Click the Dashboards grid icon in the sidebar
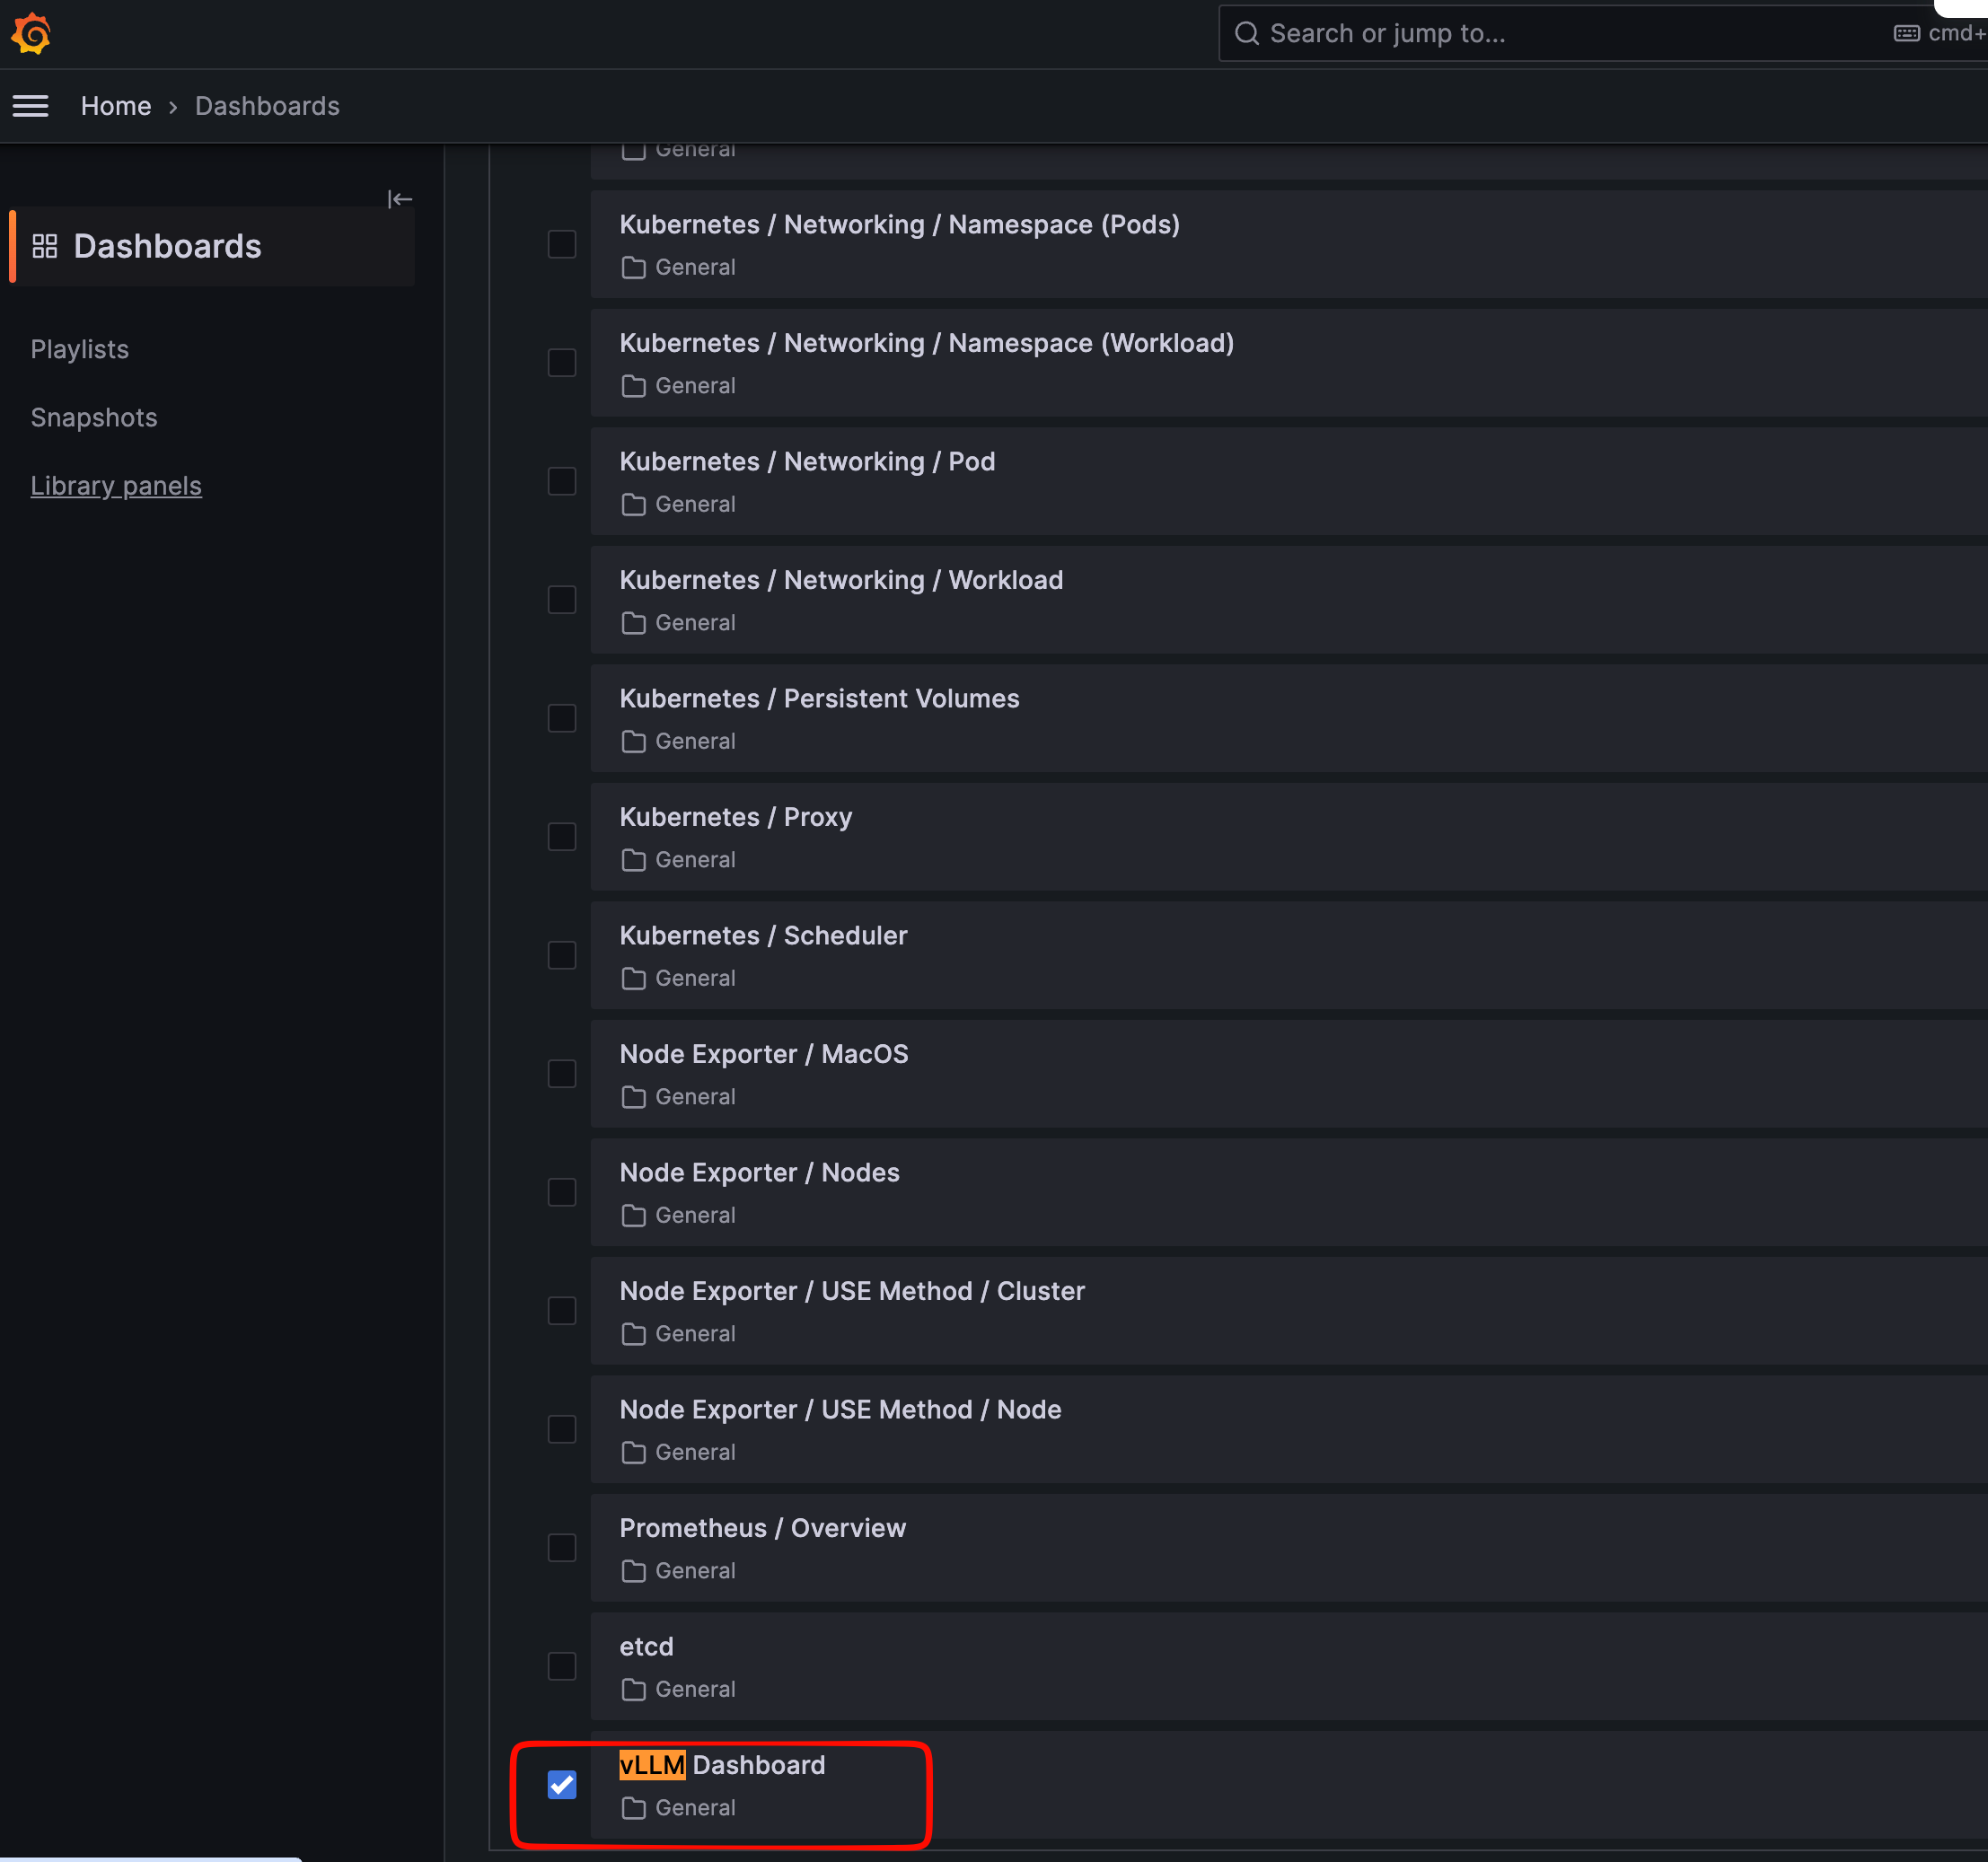 tap(45, 246)
